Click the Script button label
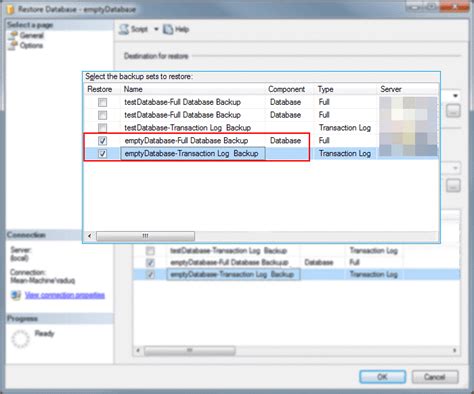 coord(139,29)
